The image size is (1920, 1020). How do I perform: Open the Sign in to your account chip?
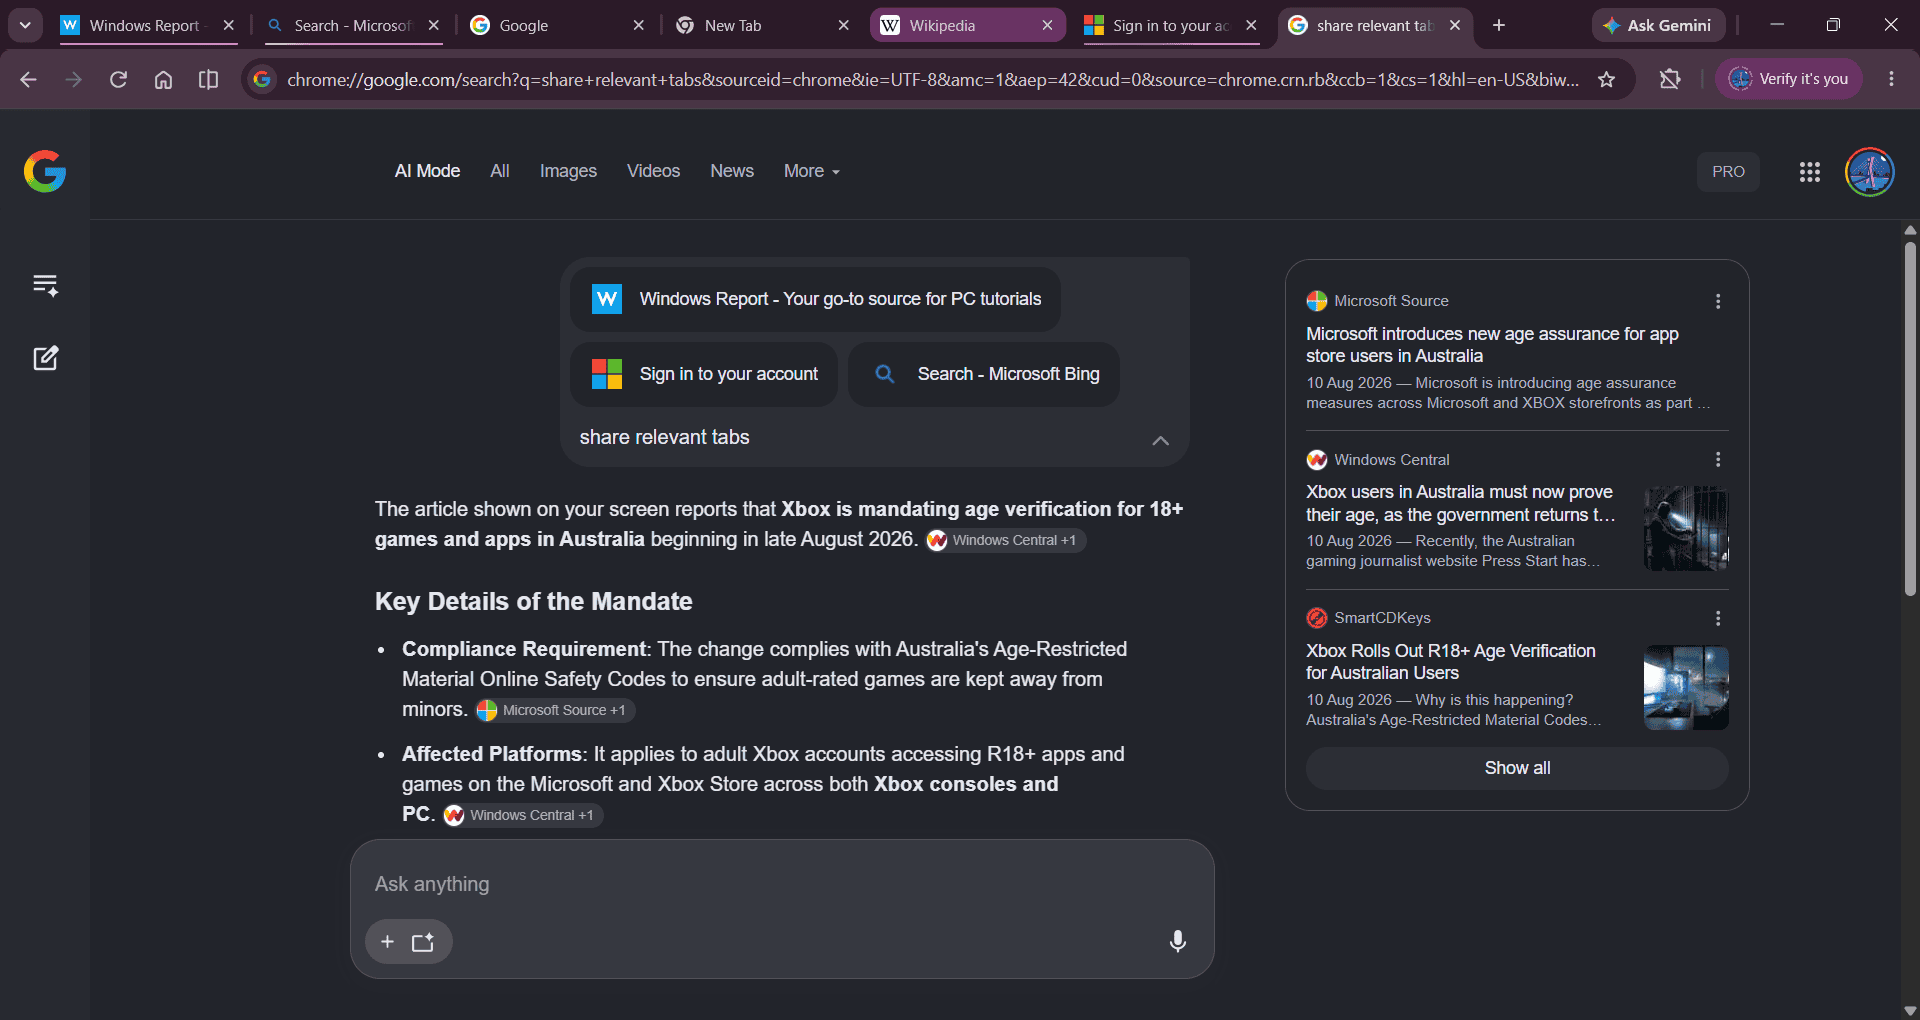(x=704, y=374)
